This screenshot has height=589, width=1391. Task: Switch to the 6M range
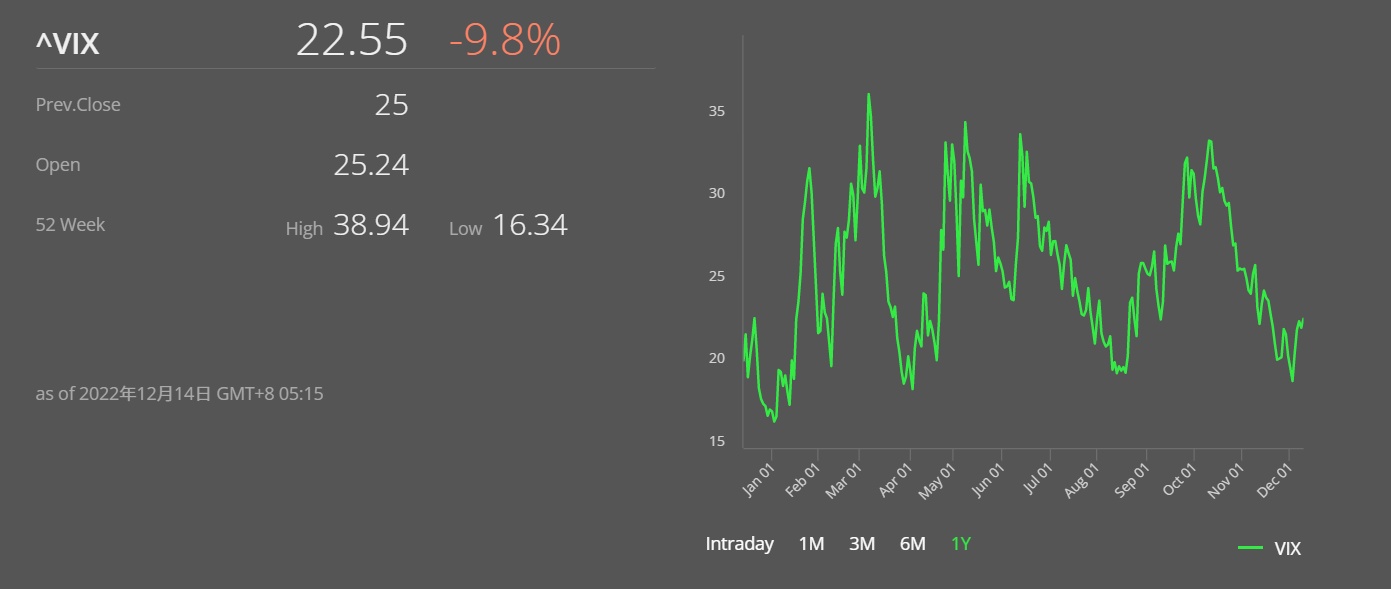tap(912, 544)
